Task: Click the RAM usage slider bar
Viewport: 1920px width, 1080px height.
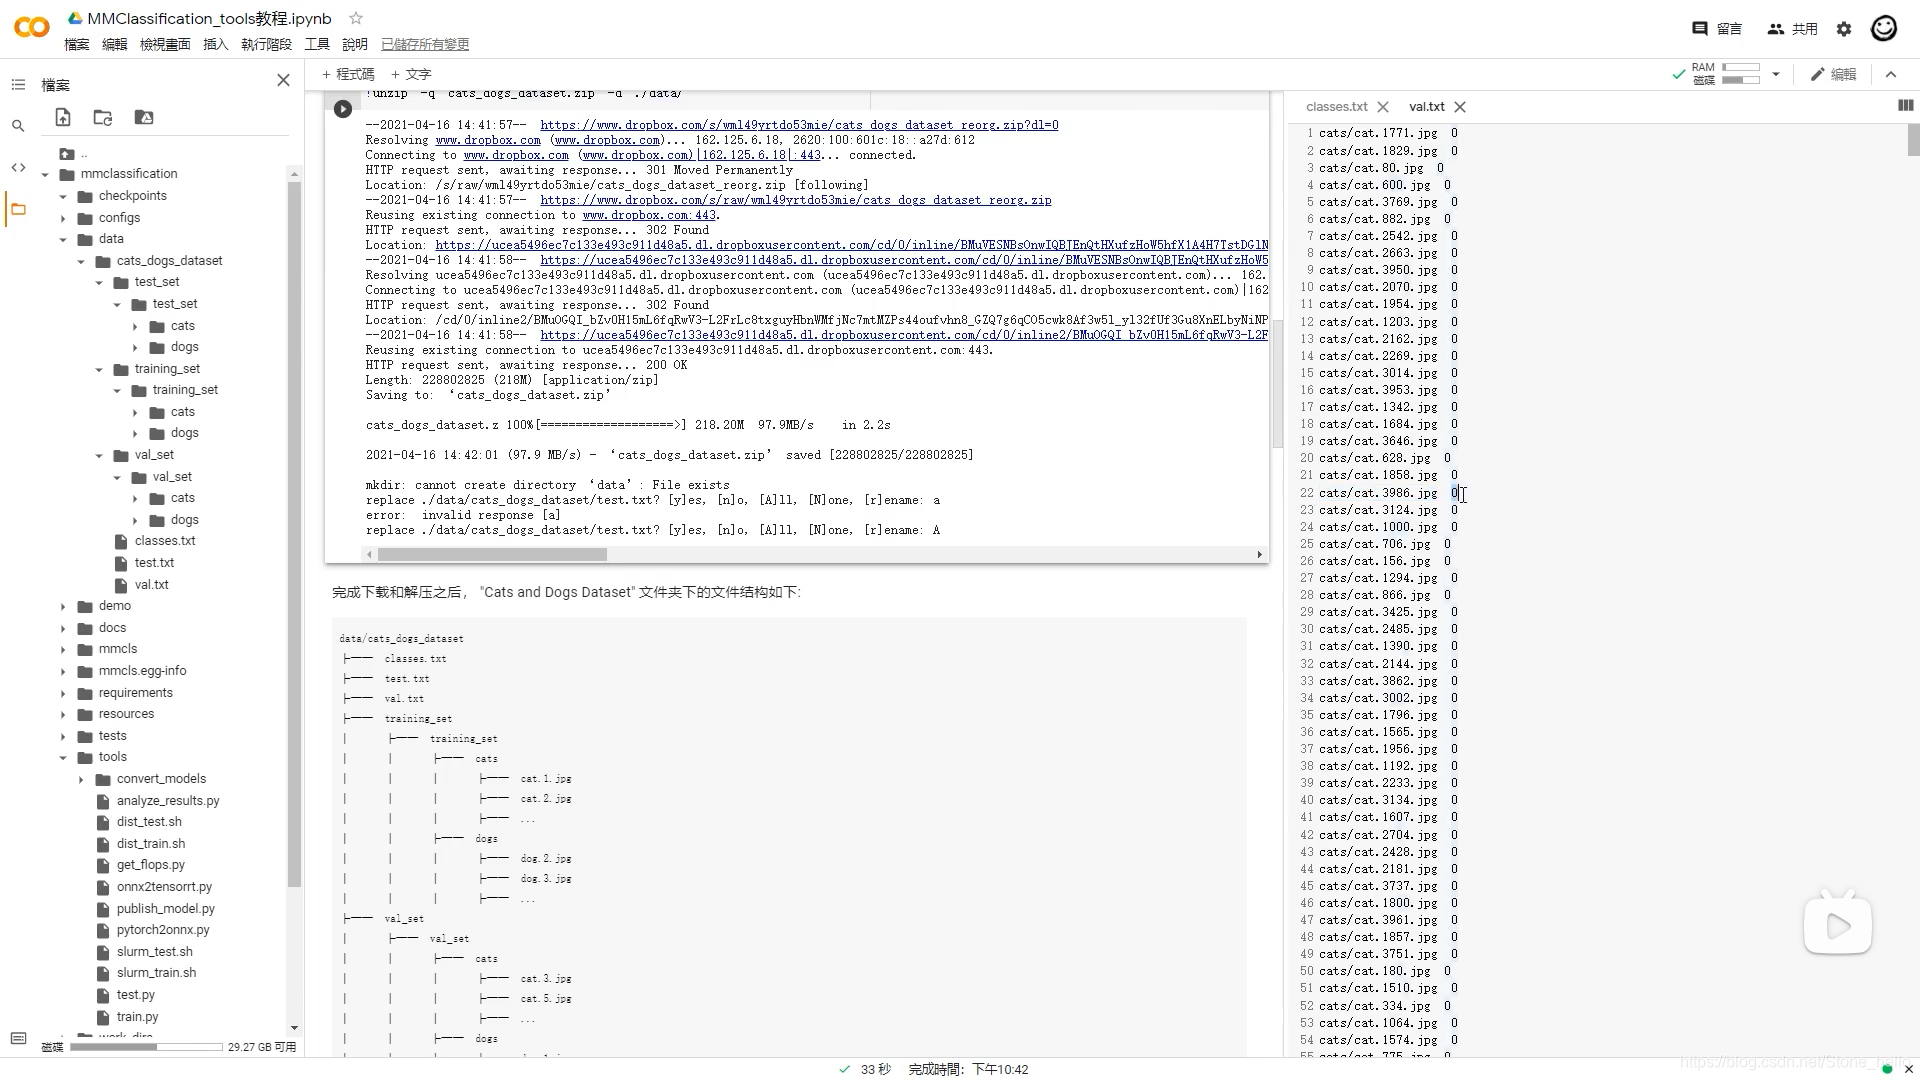Action: [x=1743, y=69]
